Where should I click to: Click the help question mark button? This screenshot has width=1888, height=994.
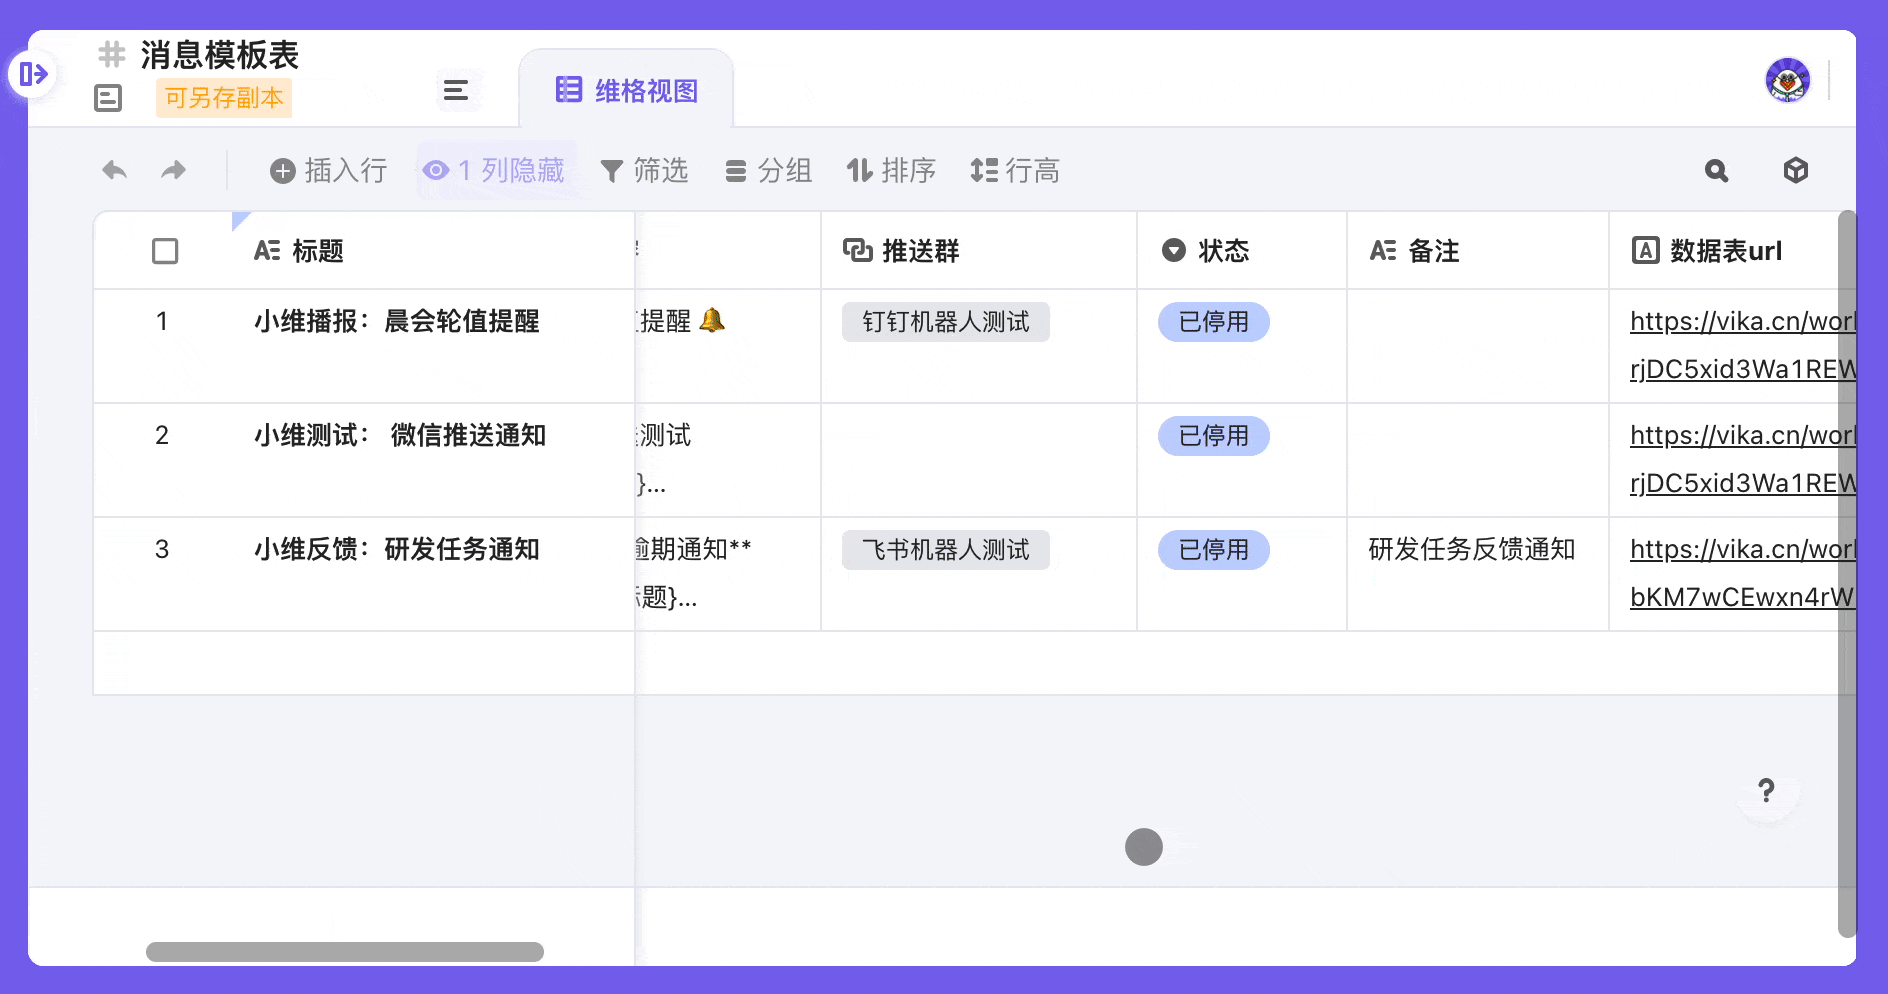click(x=1767, y=791)
